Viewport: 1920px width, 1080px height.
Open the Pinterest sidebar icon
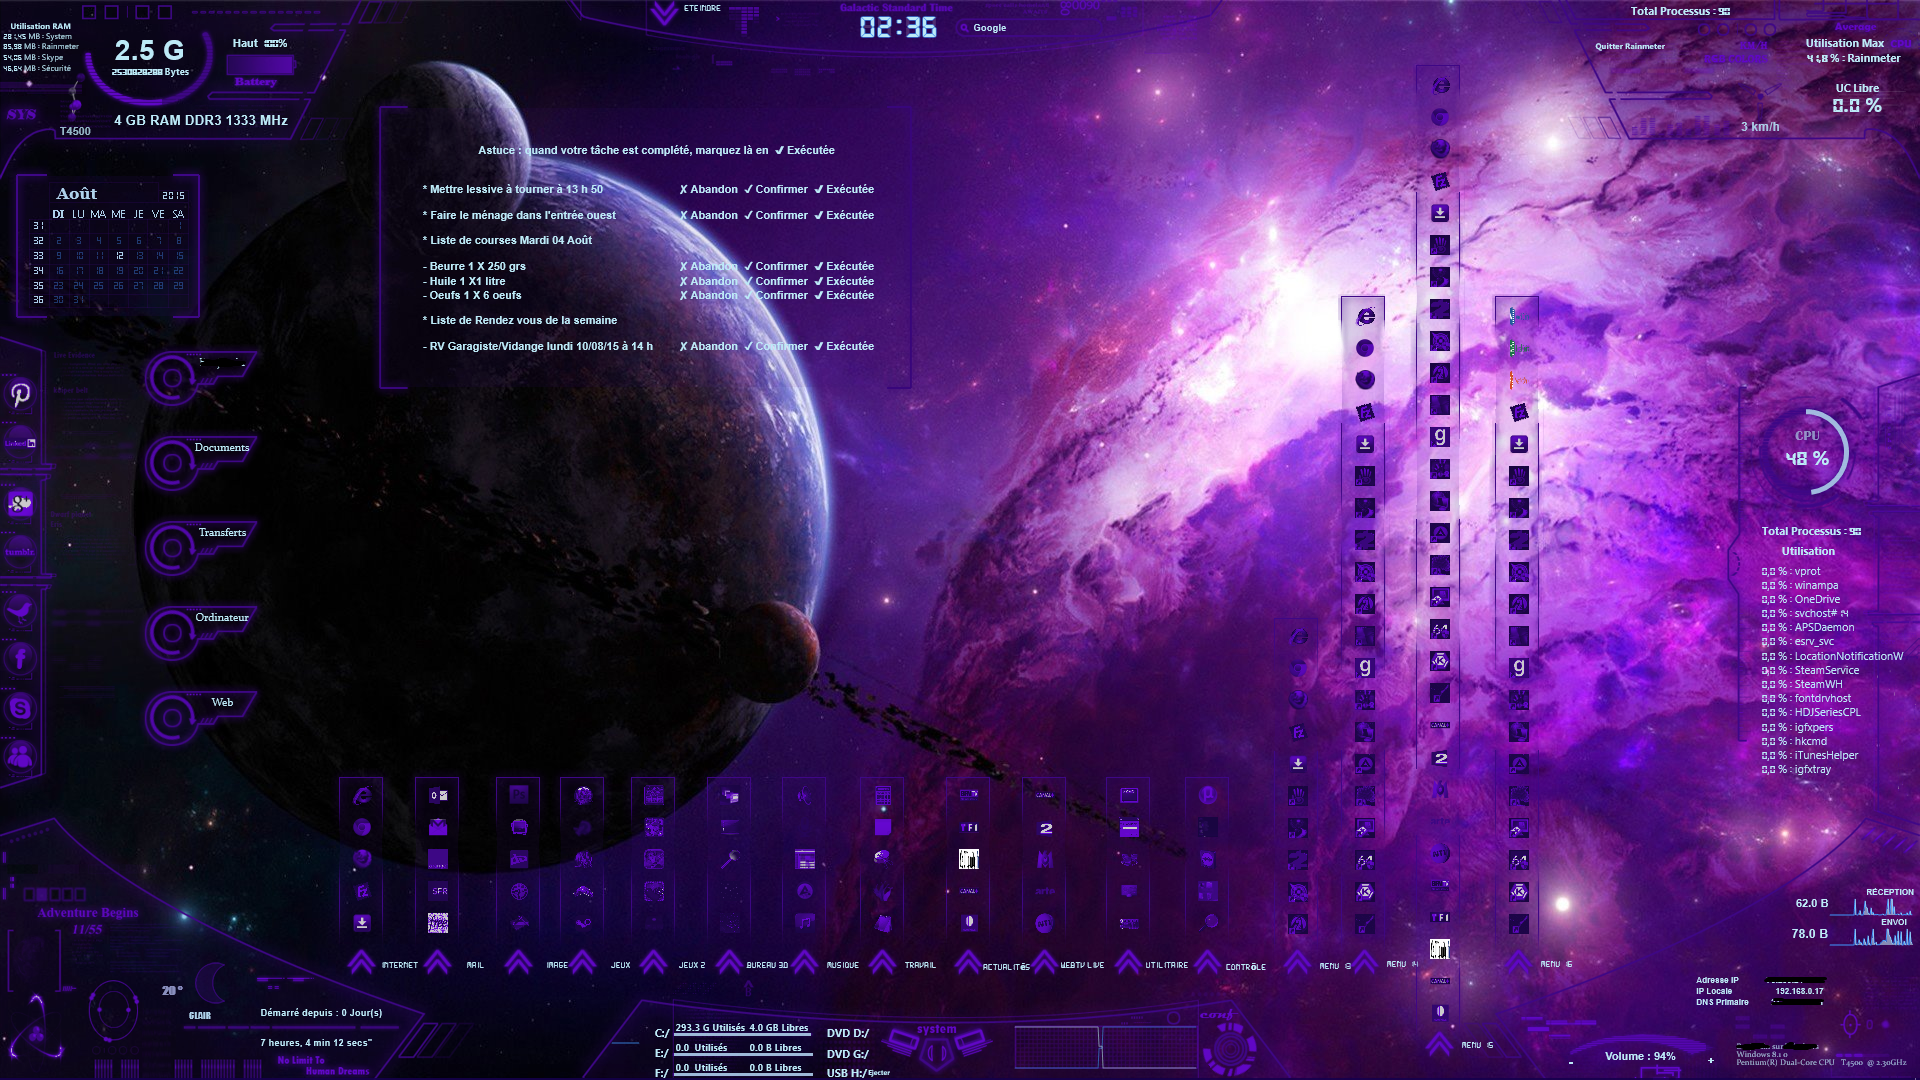pos(21,394)
